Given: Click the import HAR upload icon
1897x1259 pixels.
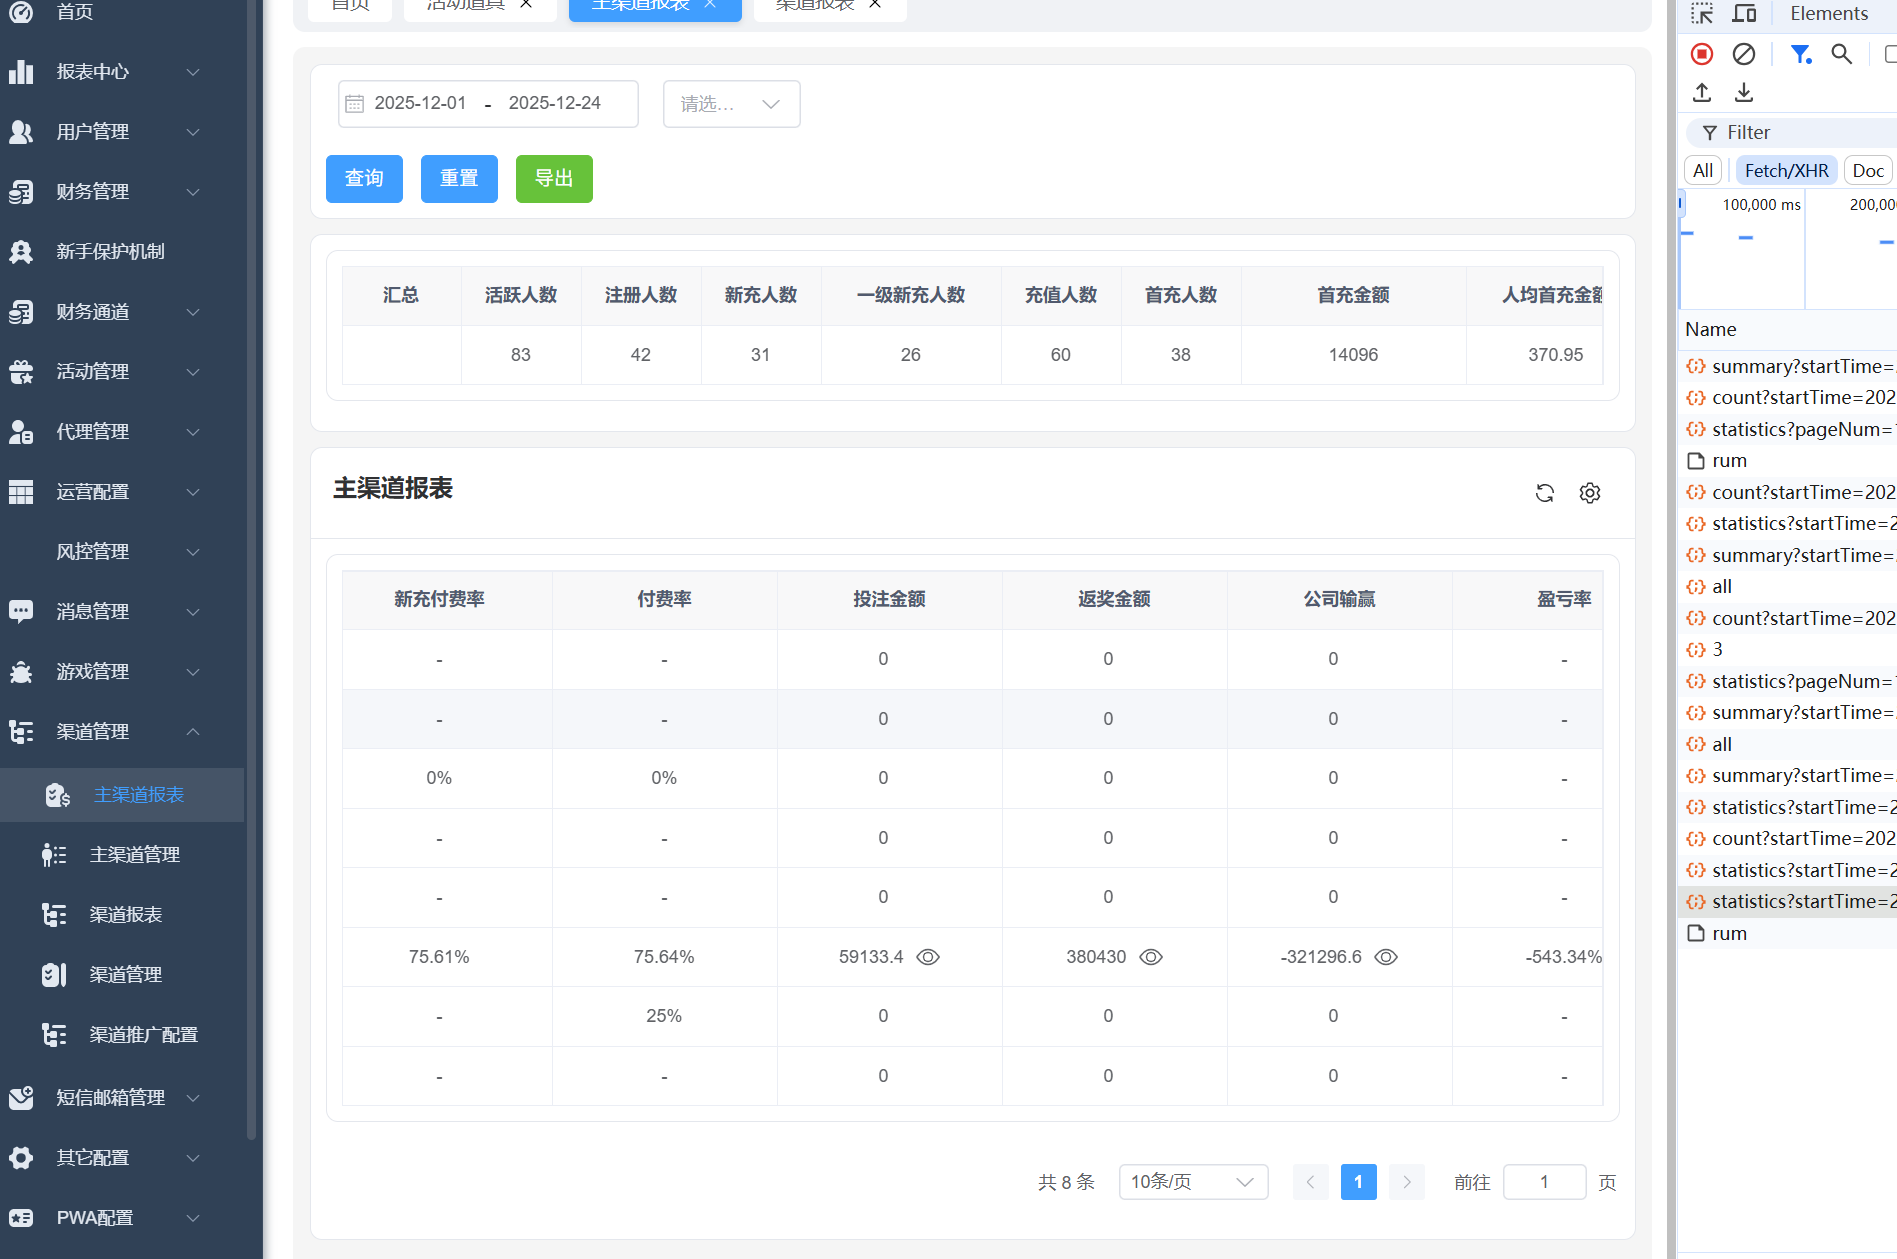Looking at the screenshot, I should [1702, 92].
